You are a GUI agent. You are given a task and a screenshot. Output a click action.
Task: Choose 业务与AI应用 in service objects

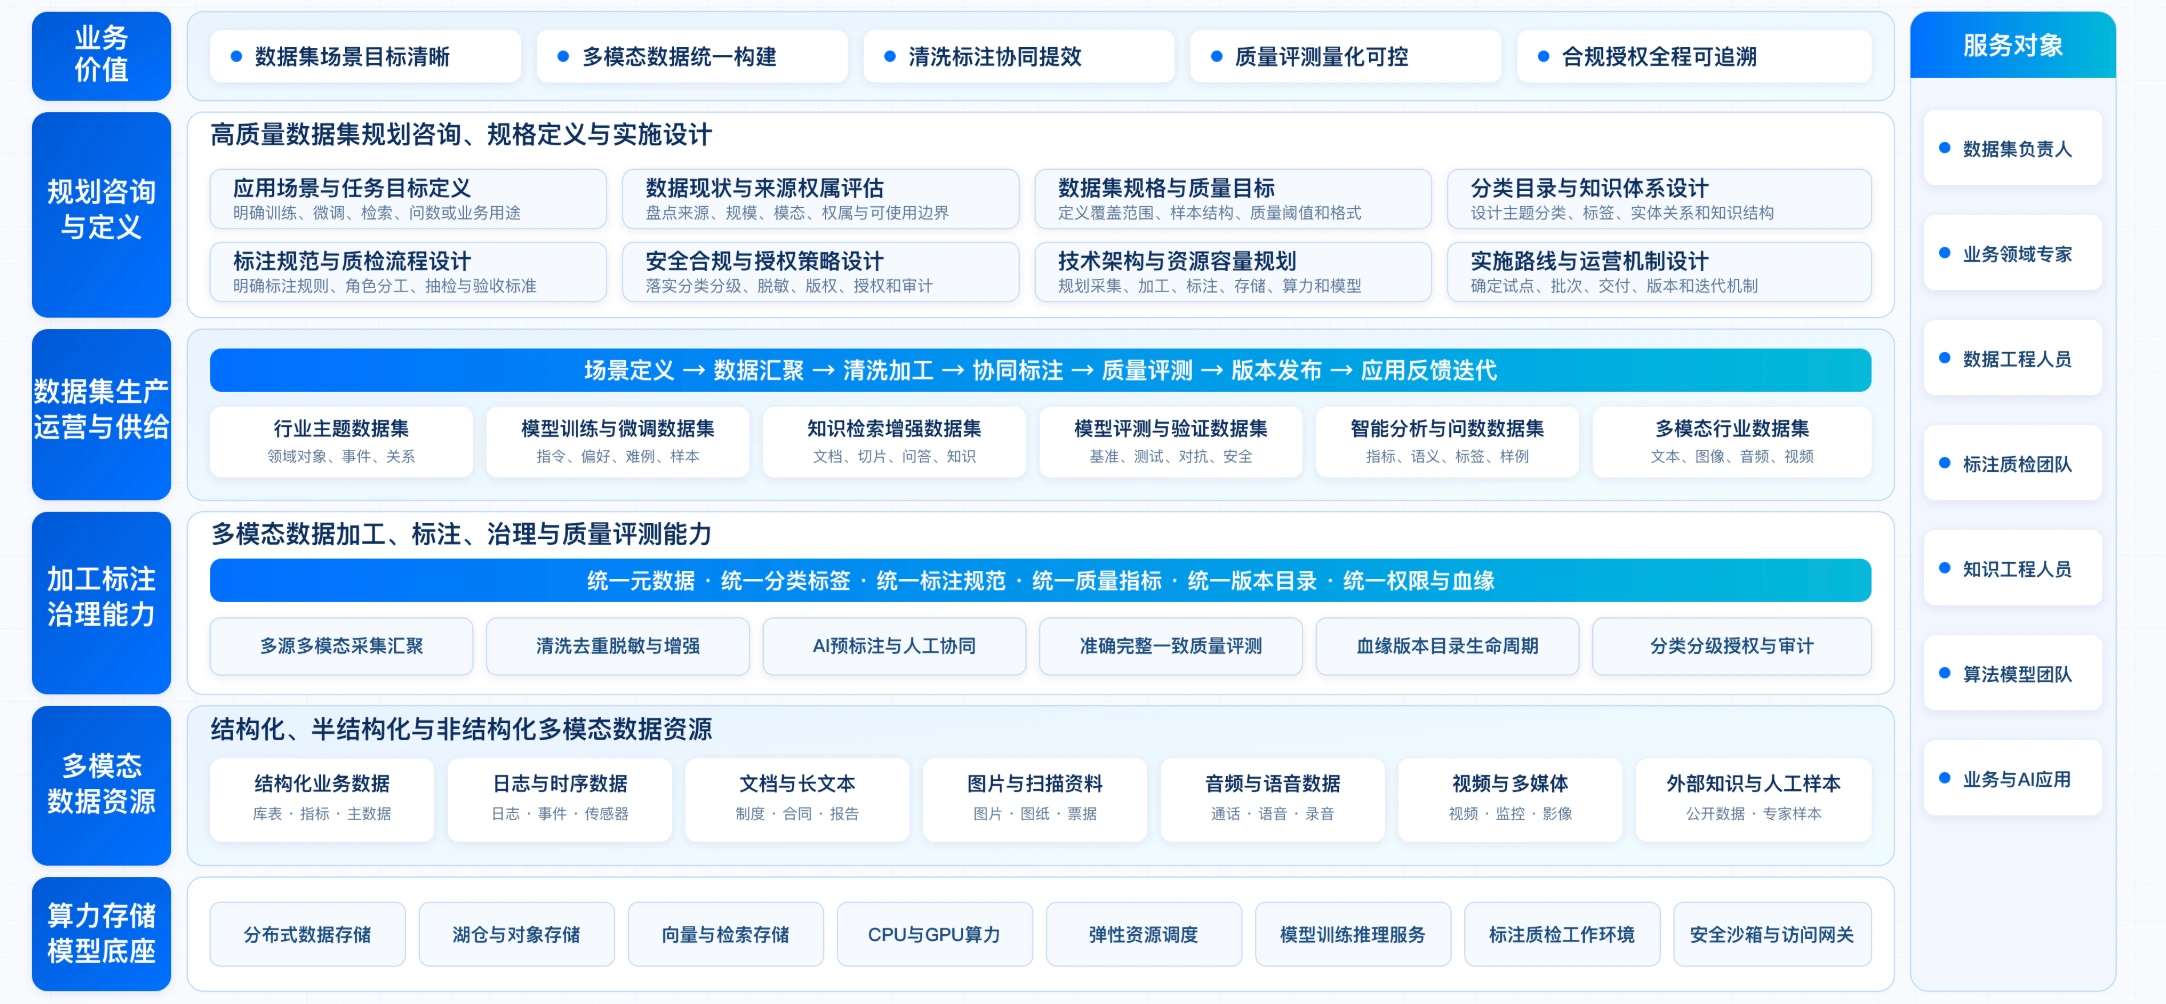2013,778
